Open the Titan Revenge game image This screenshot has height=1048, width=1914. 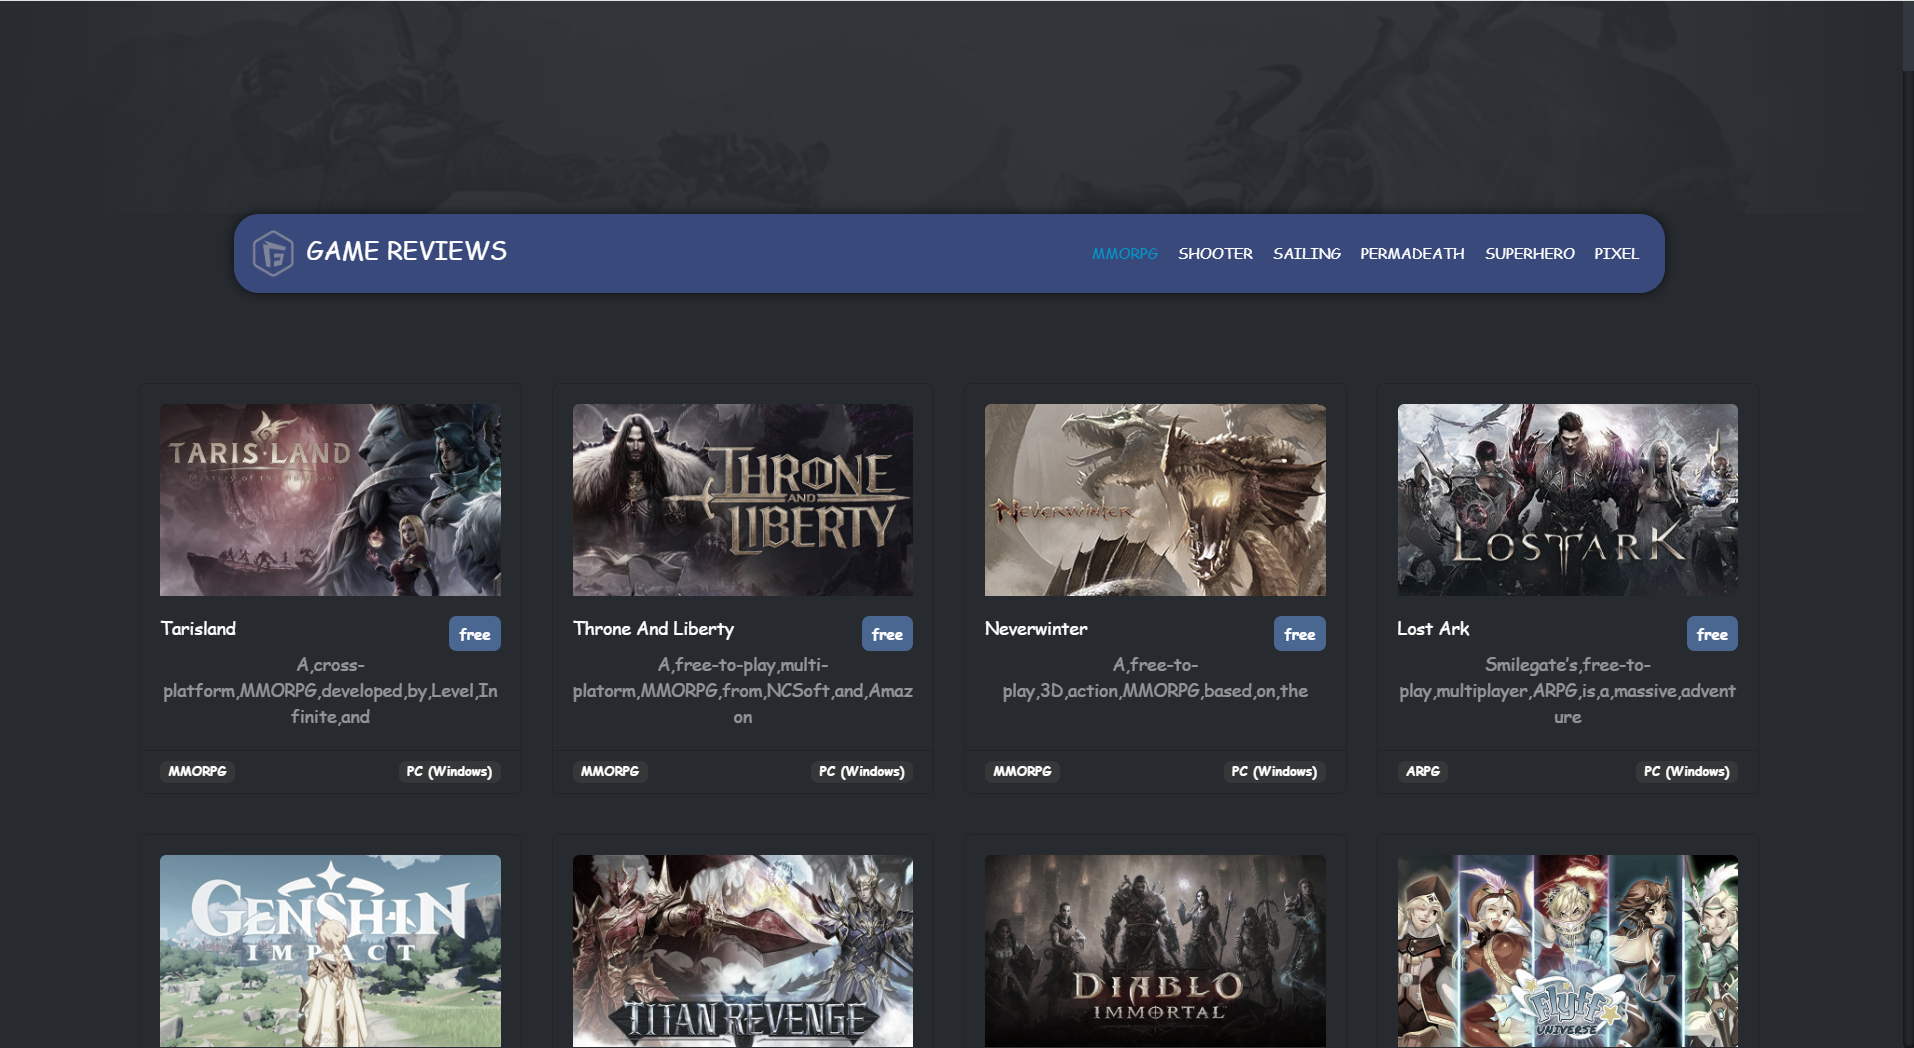pyautogui.click(x=742, y=950)
